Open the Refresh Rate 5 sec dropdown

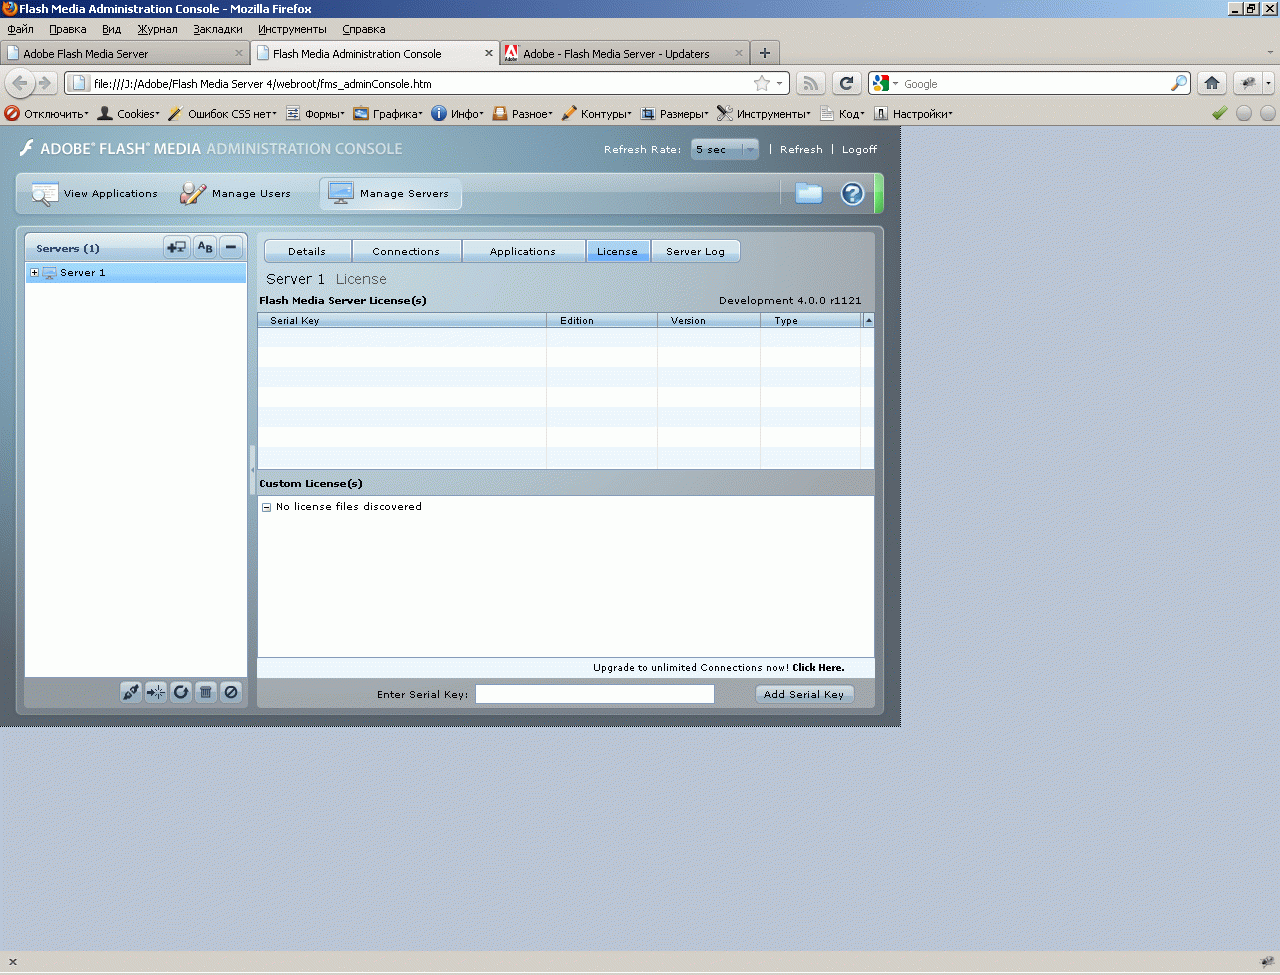click(725, 149)
